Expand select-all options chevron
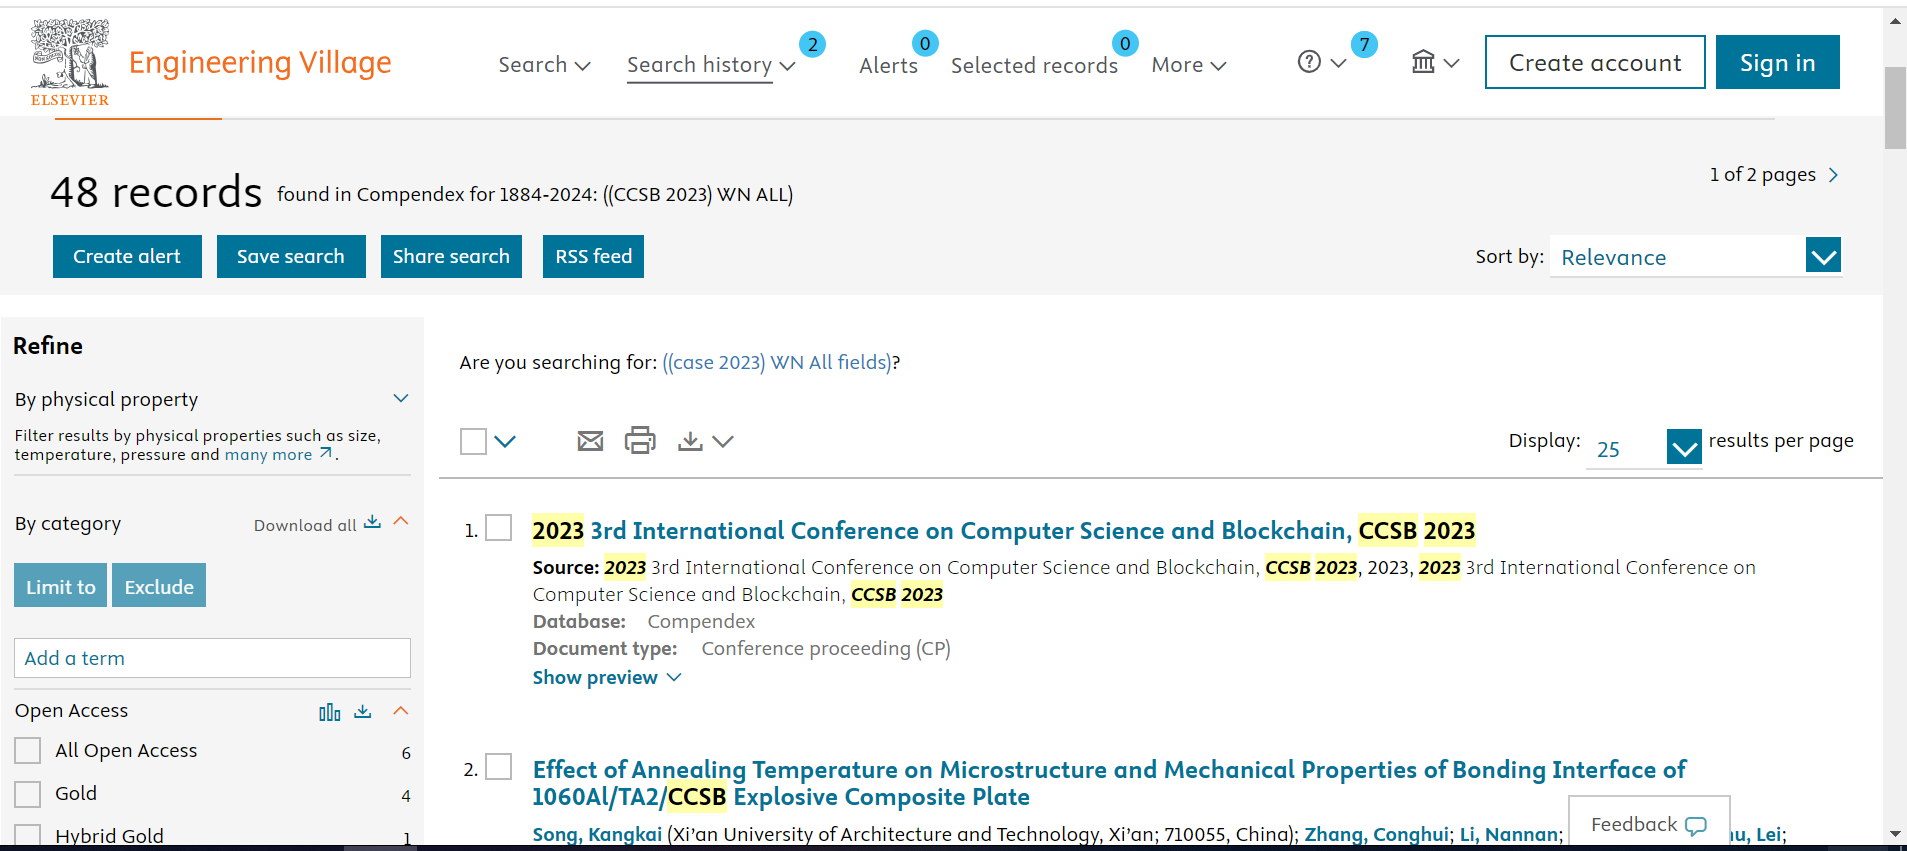Image resolution: width=1907 pixels, height=851 pixels. [x=505, y=441]
